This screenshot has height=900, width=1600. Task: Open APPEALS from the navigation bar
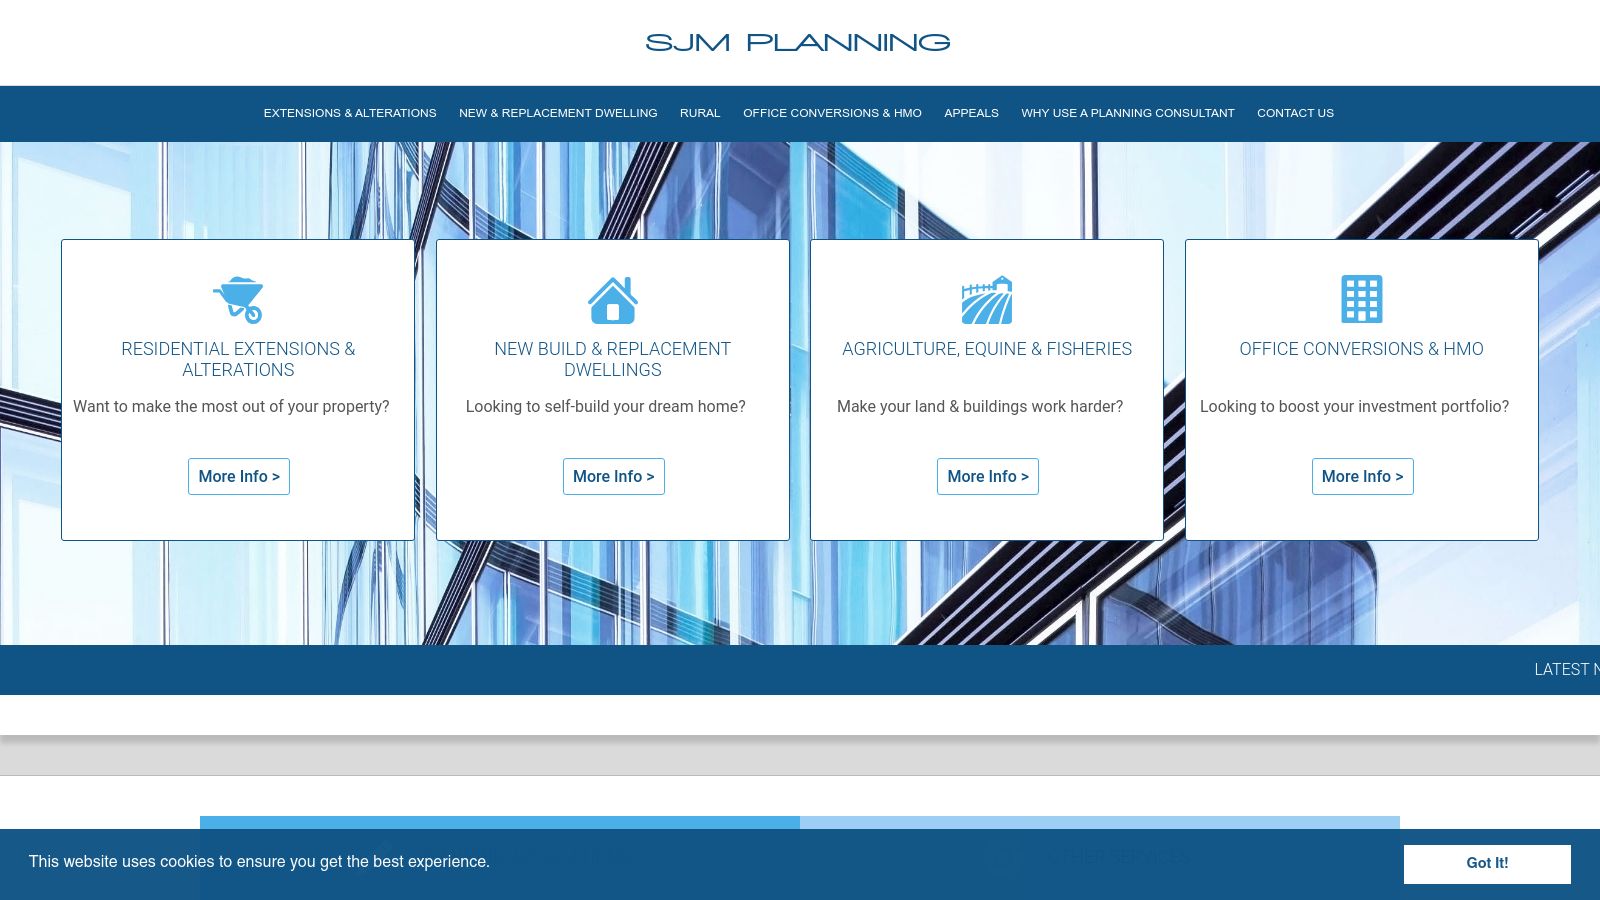point(971,113)
